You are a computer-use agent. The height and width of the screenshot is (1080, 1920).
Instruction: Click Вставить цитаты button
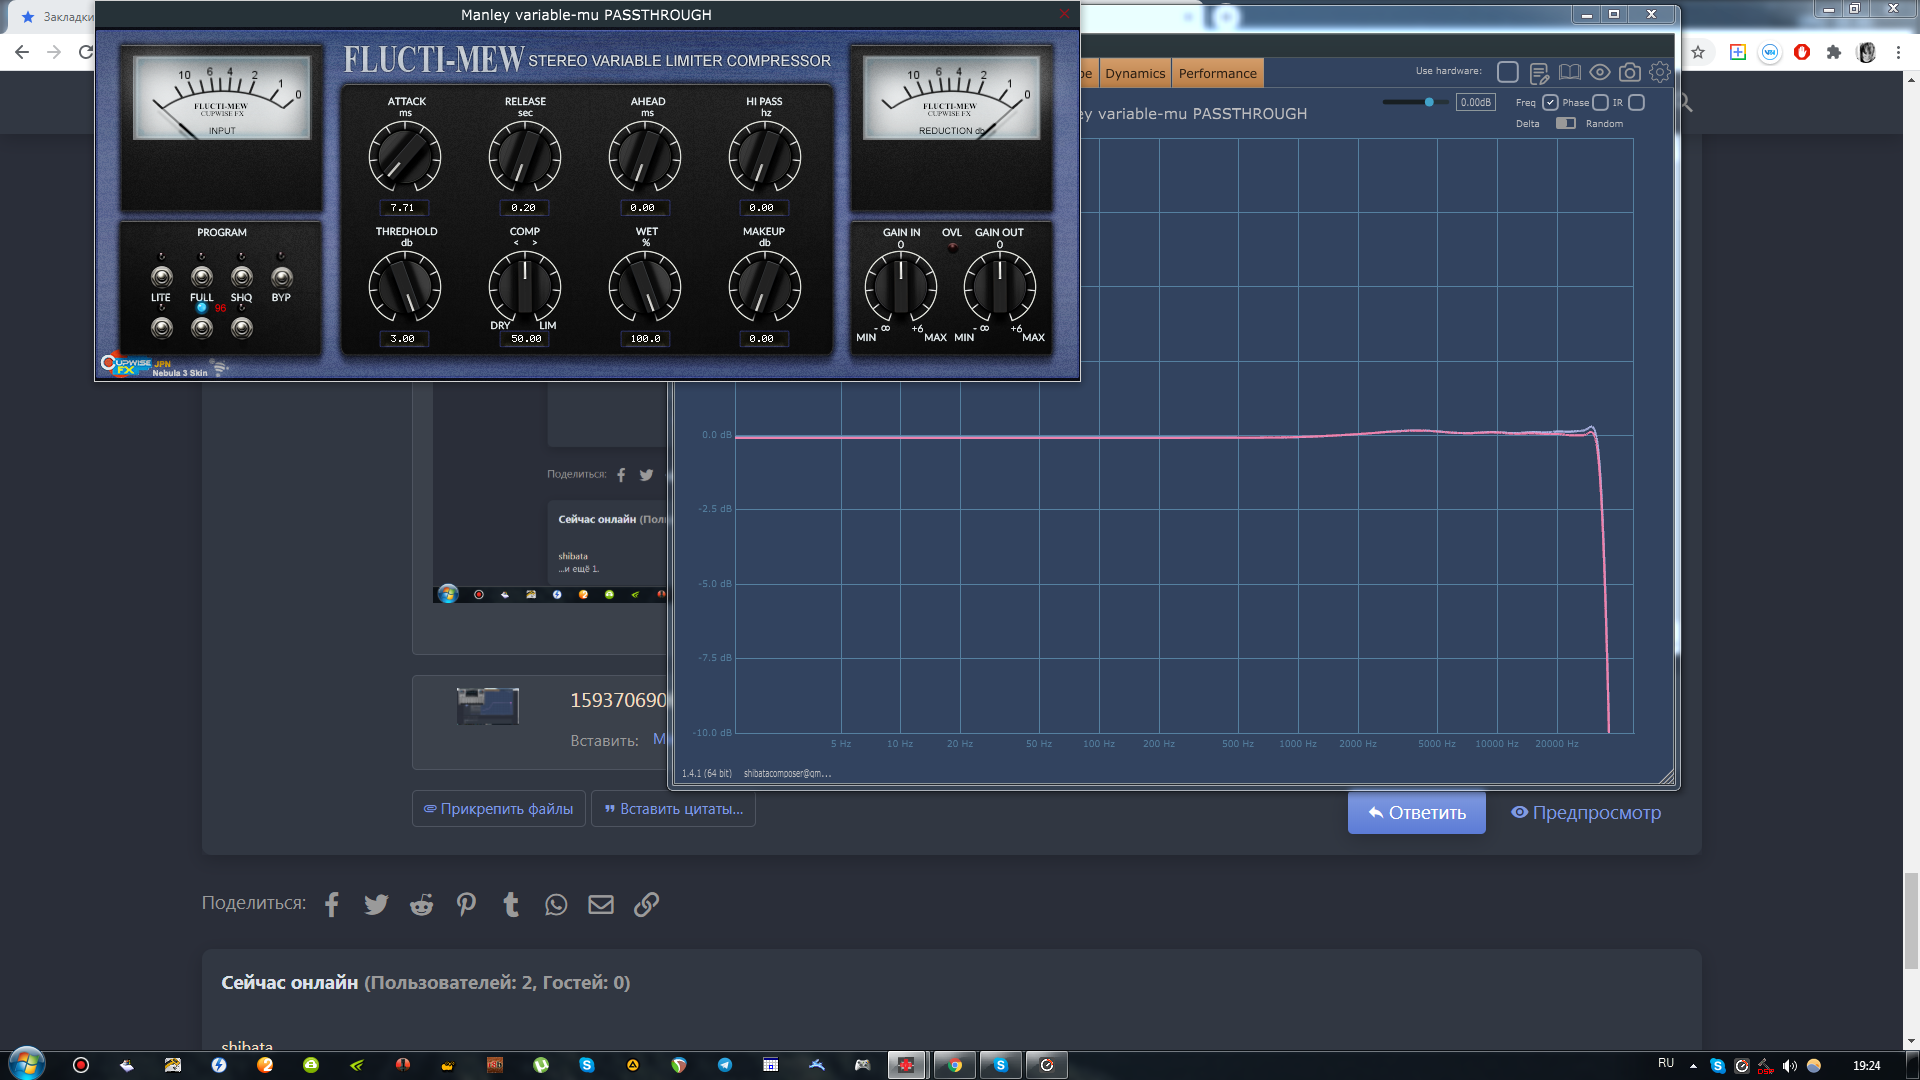click(x=673, y=809)
